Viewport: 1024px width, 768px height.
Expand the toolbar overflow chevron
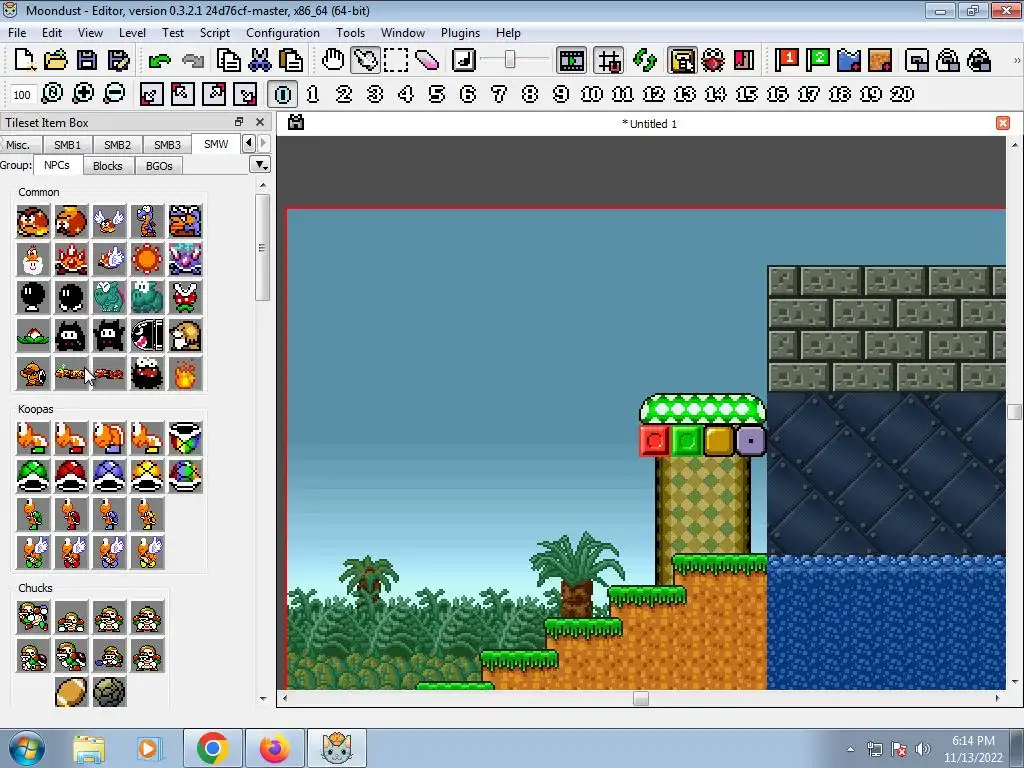[1016, 61]
